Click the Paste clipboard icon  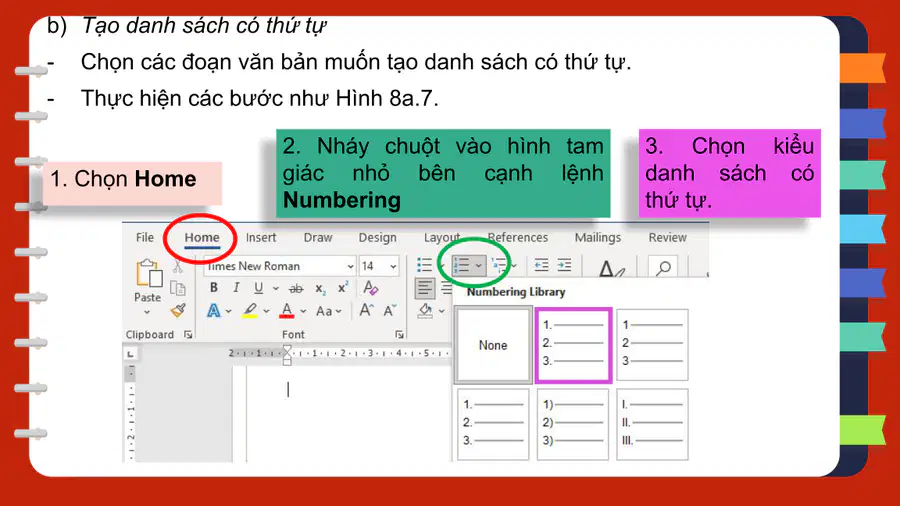click(x=148, y=274)
